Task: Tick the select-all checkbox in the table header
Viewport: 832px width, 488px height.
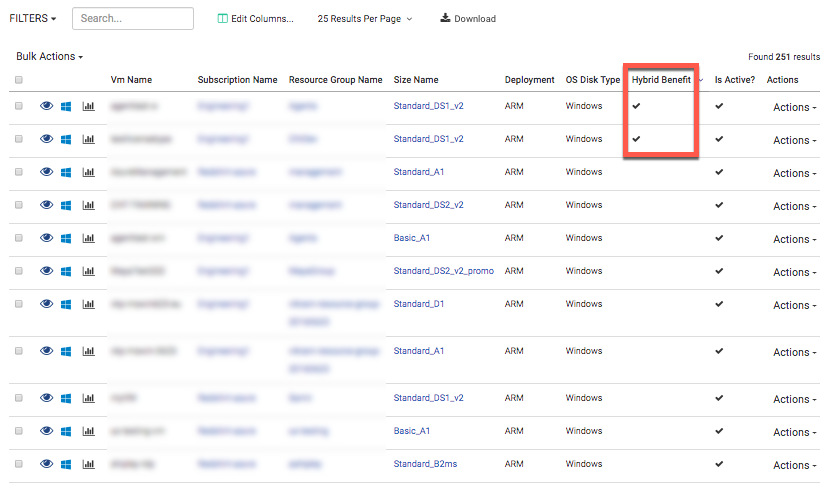Action: pyautogui.click(x=19, y=80)
